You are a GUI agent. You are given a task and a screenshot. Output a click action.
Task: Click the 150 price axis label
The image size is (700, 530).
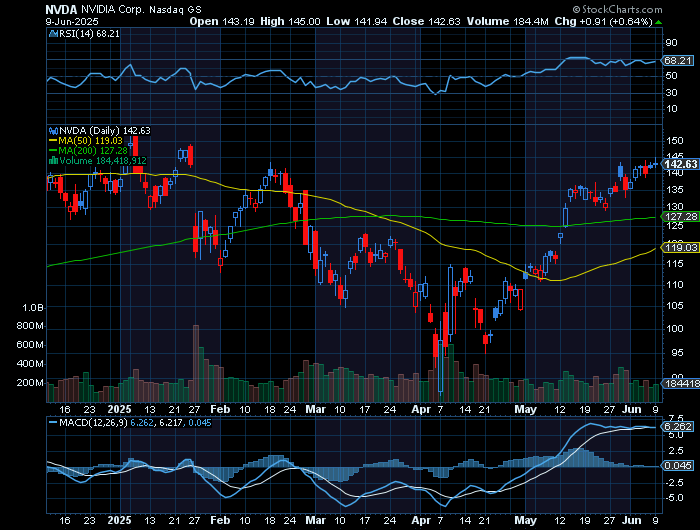coord(675,141)
